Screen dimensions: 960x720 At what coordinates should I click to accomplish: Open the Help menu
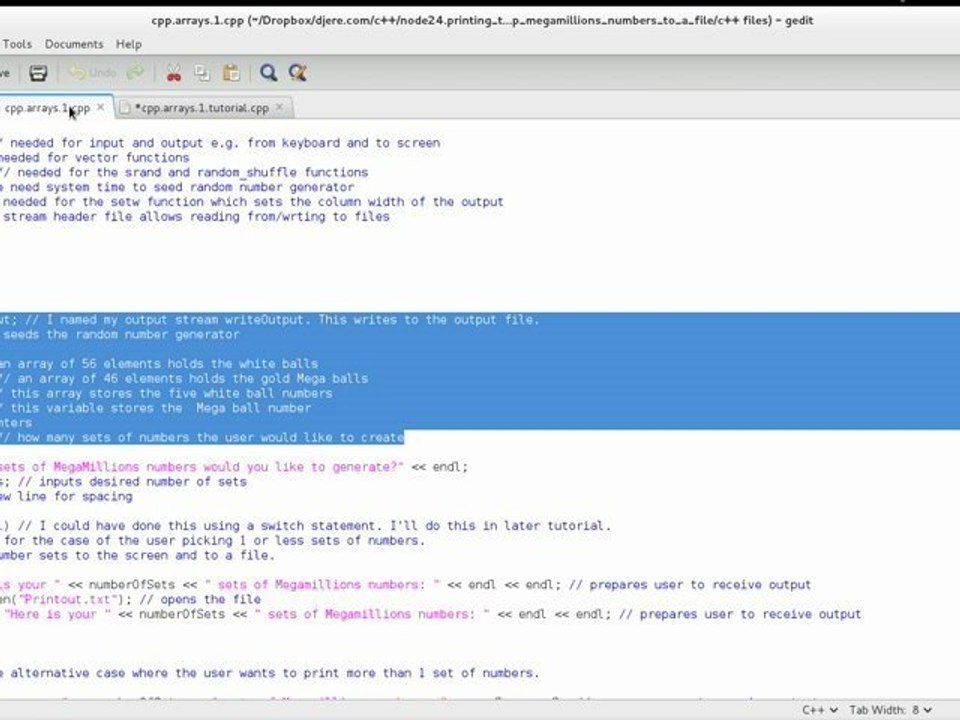click(129, 44)
